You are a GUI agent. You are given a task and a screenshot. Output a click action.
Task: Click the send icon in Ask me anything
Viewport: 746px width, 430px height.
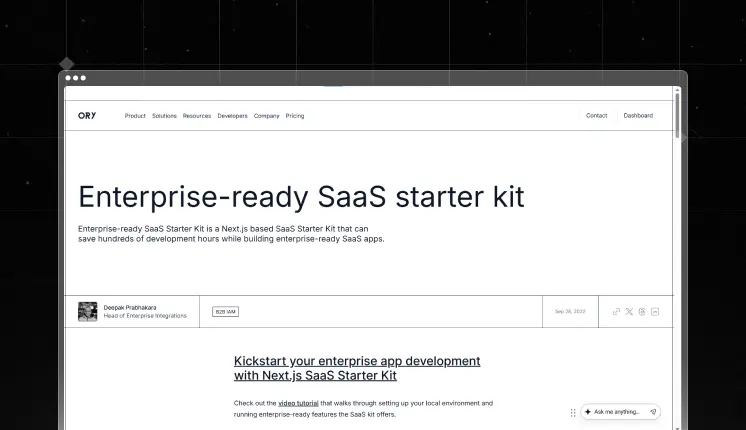[x=653, y=412]
